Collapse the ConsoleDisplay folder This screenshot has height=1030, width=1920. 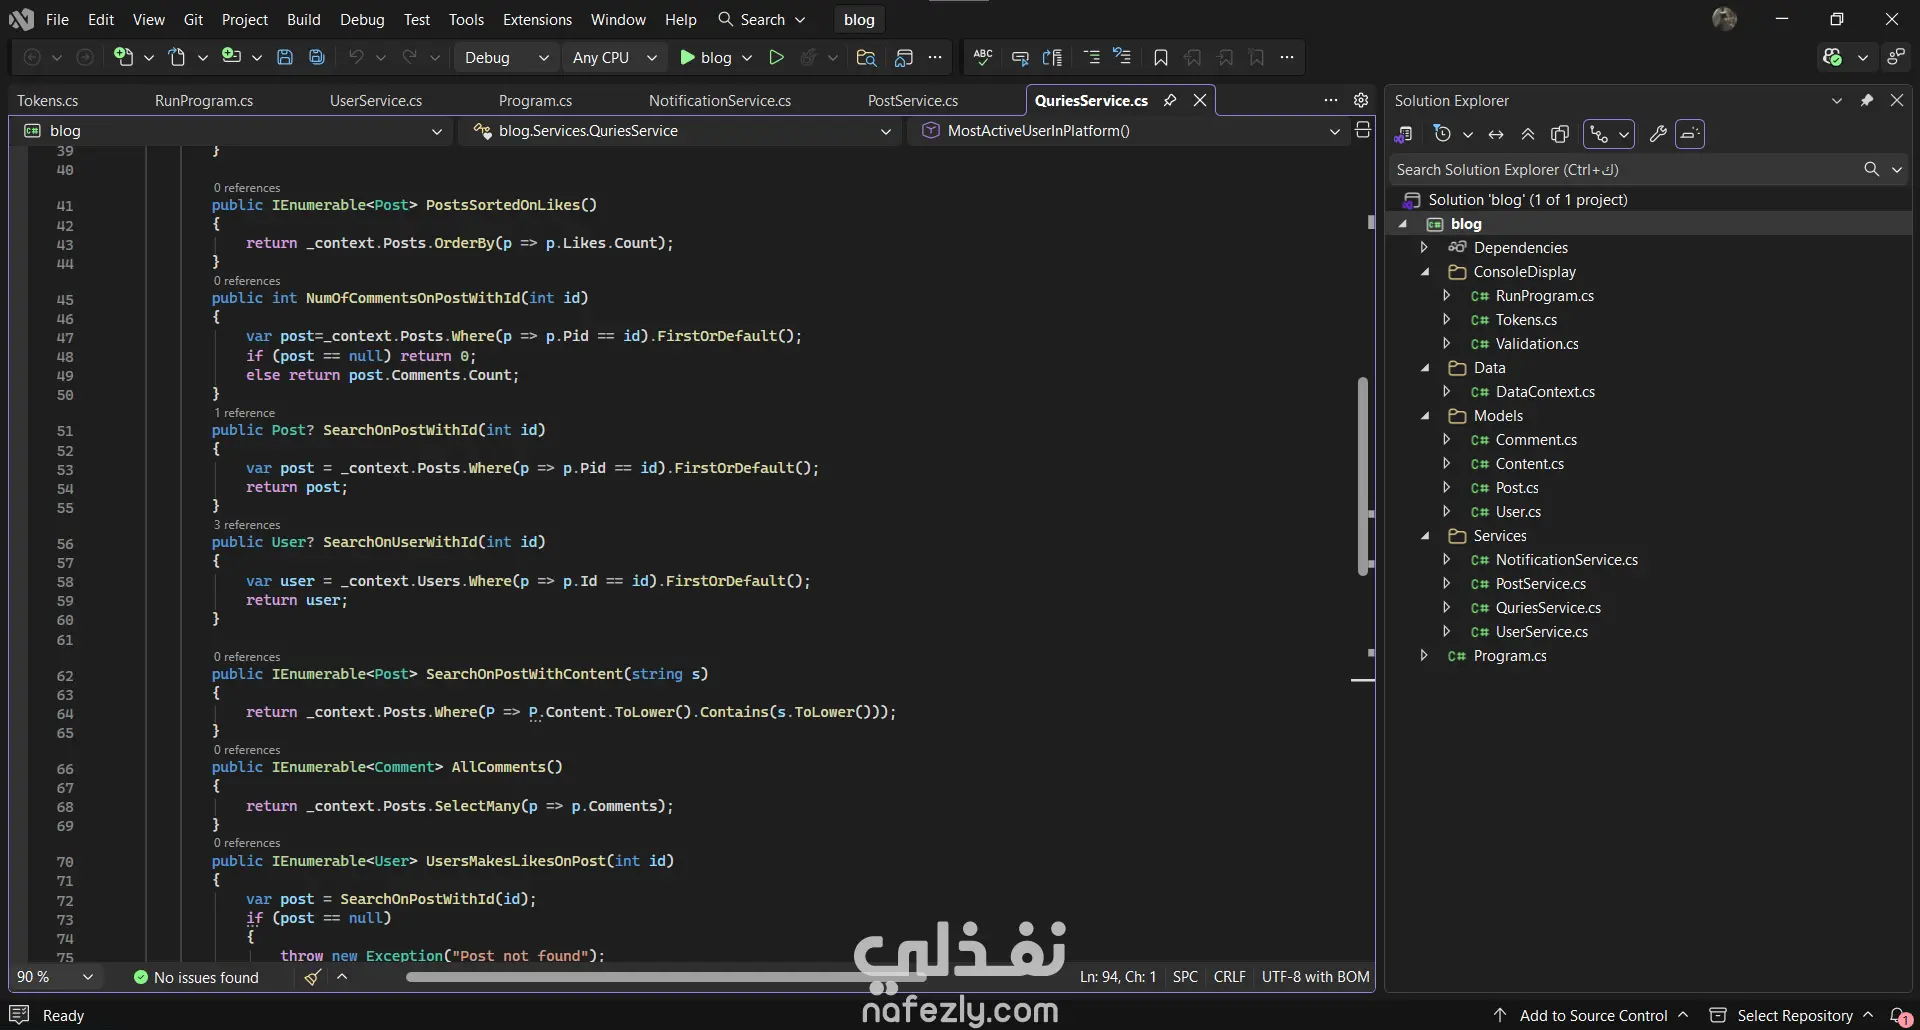click(1426, 272)
